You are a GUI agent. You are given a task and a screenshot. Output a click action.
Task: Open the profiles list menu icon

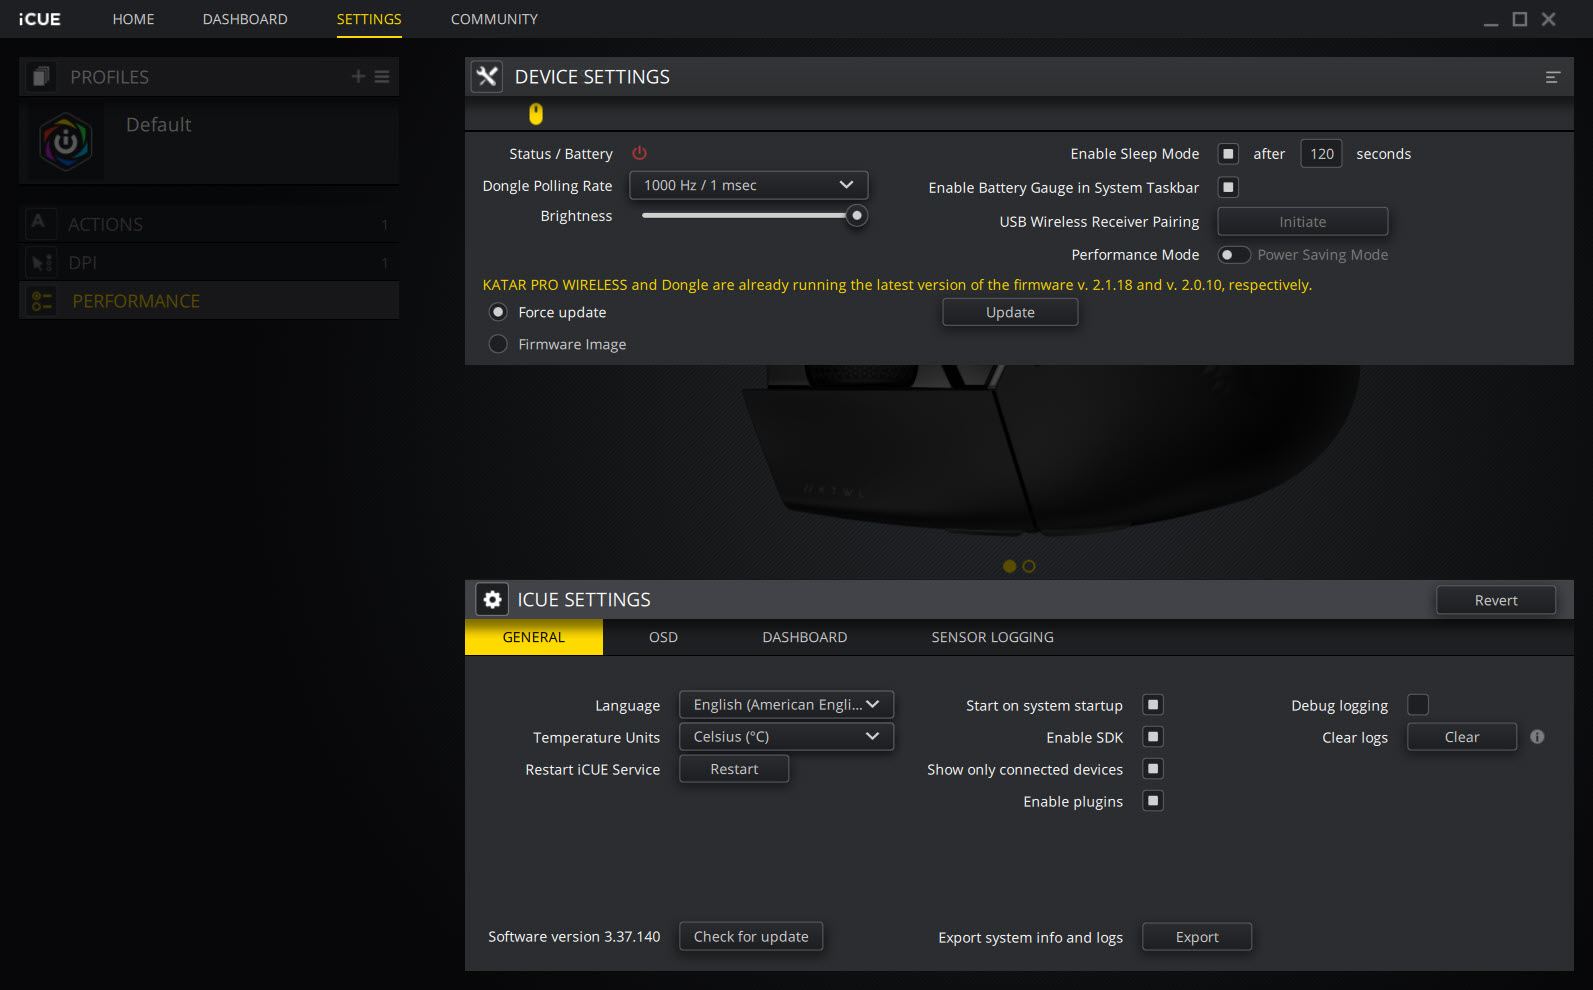click(382, 76)
